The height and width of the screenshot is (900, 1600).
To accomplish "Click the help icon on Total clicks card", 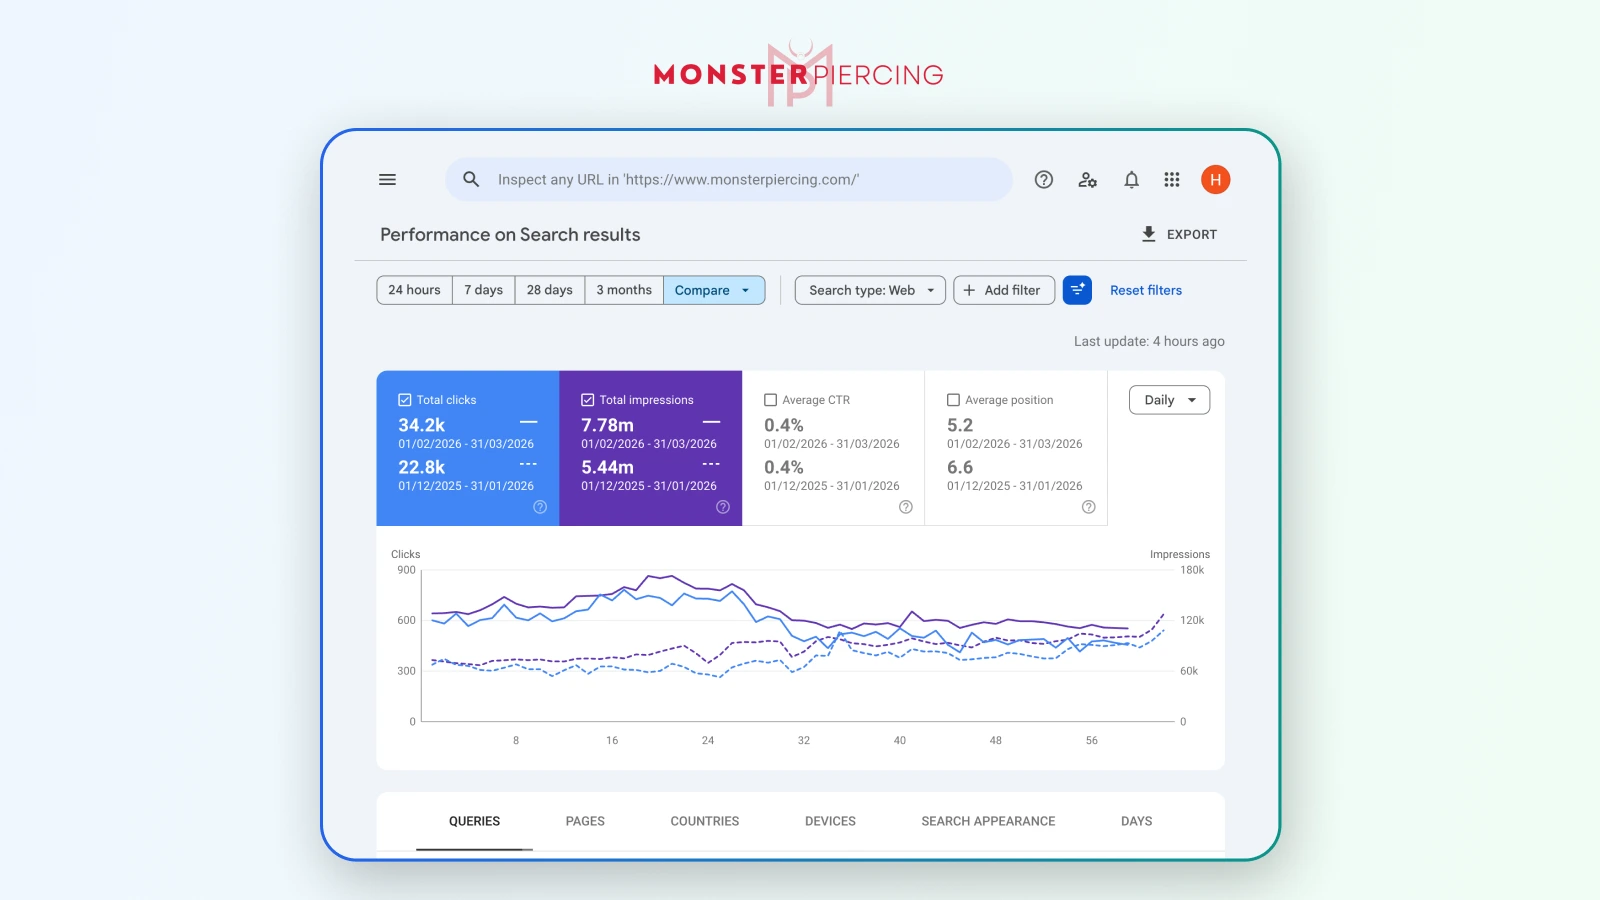I will click(x=540, y=507).
